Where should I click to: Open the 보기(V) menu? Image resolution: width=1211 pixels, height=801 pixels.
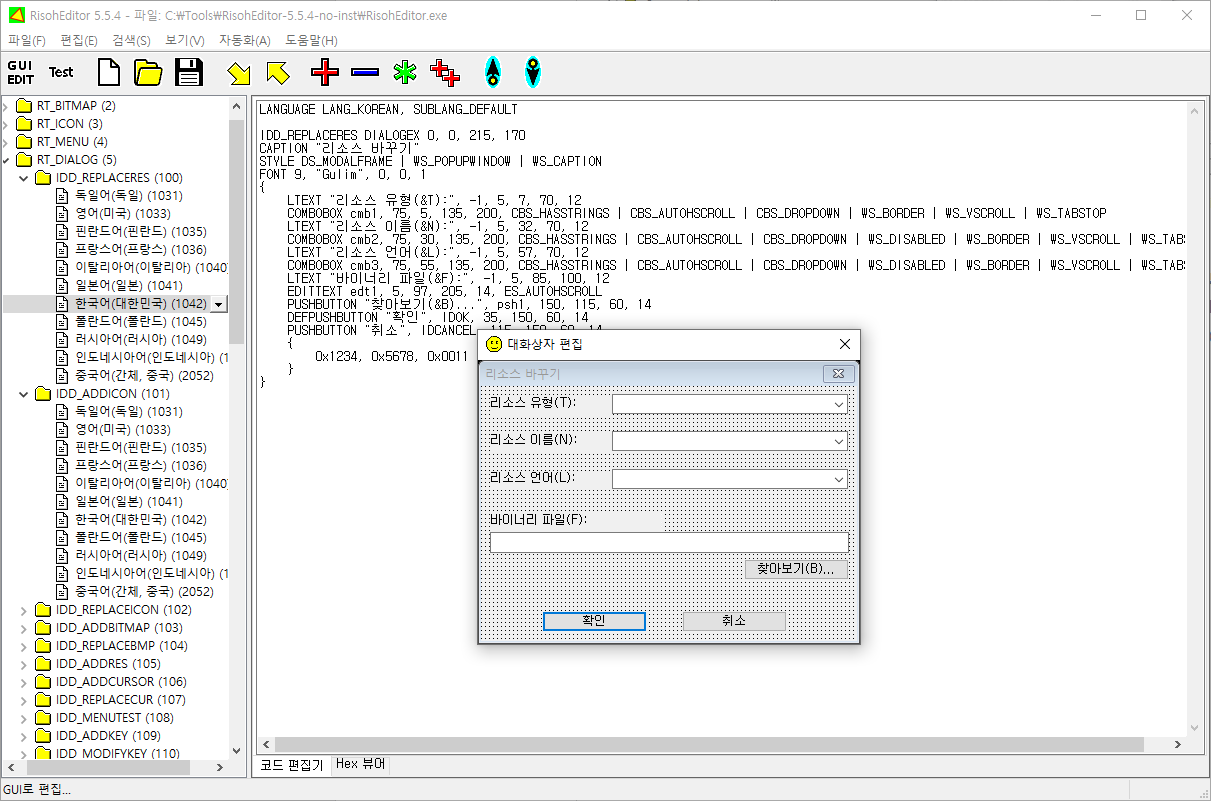pos(185,40)
